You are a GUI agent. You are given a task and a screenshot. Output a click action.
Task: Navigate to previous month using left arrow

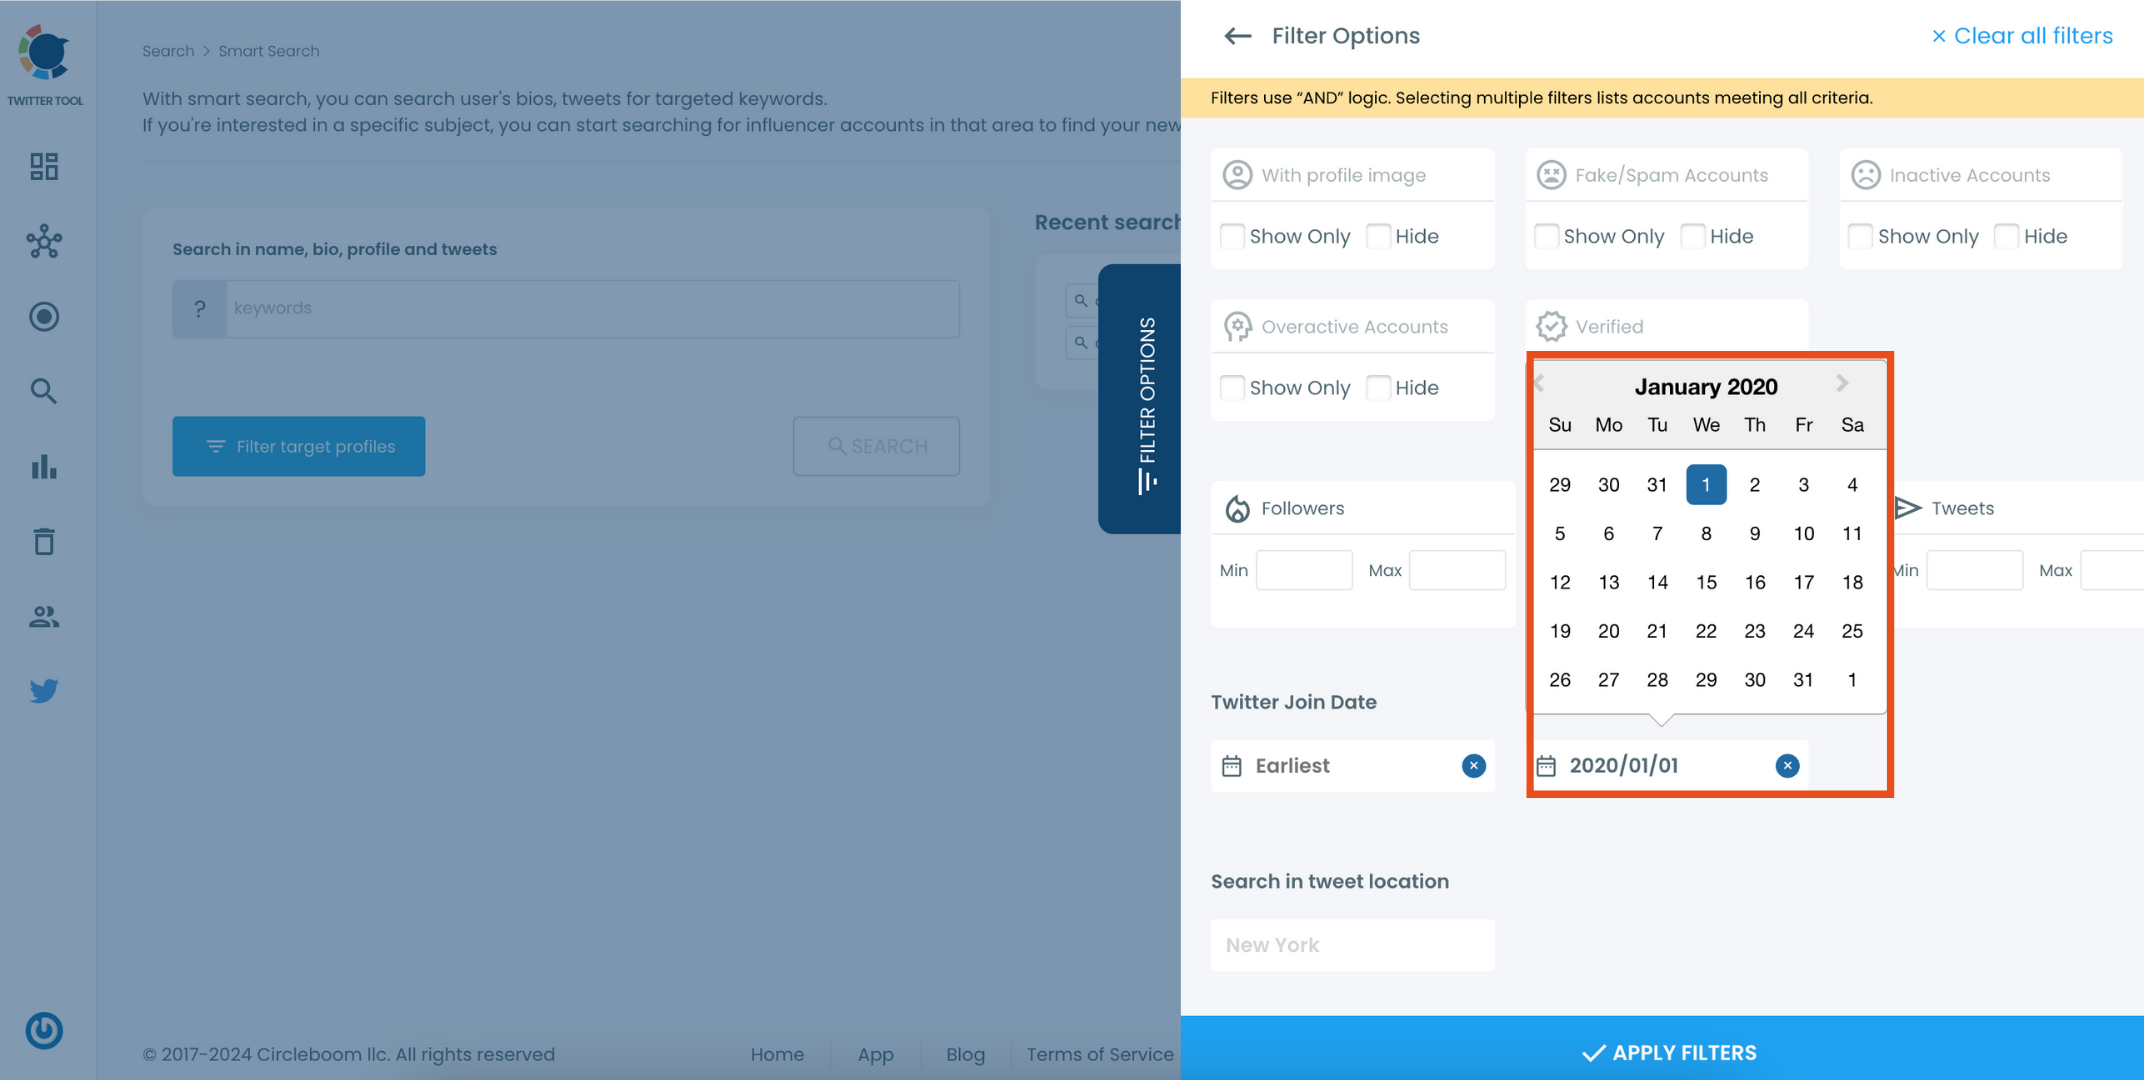pyautogui.click(x=1542, y=384)
